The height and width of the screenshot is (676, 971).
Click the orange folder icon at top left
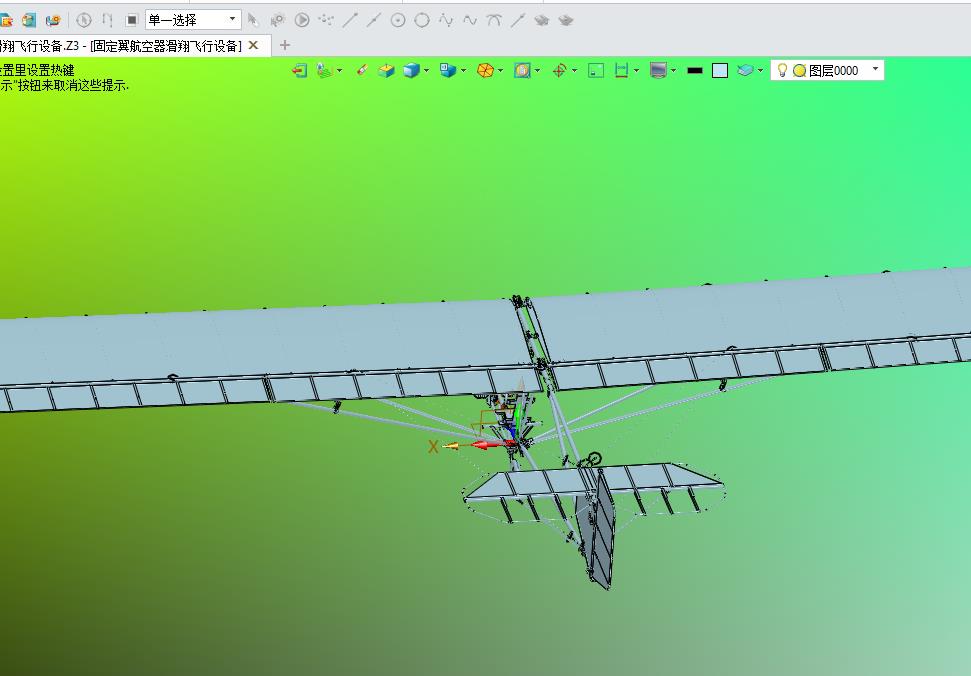click(x=6, y=20)
